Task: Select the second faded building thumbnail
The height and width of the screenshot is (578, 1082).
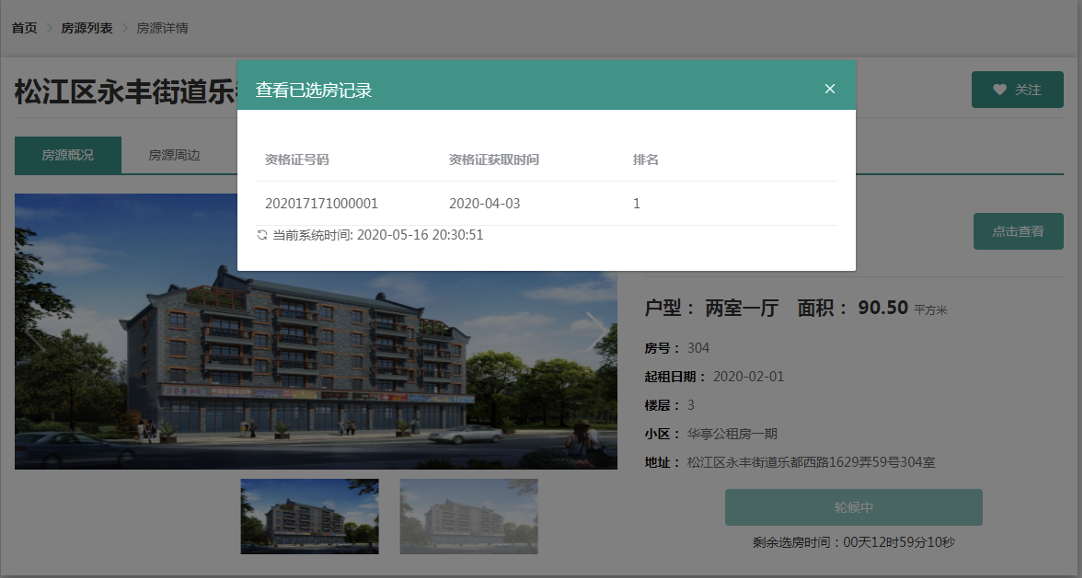Action: point(468,516)
